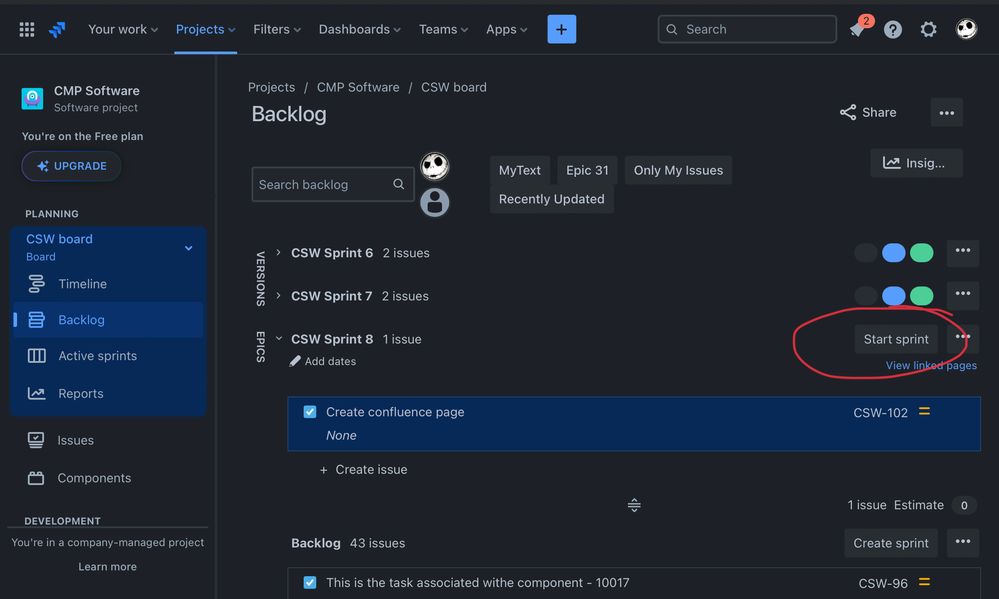Screen dimensions: 999x599
Task: Click the Issues icon in sidebar
Action: pyautogui.click(x=36, y=440)
